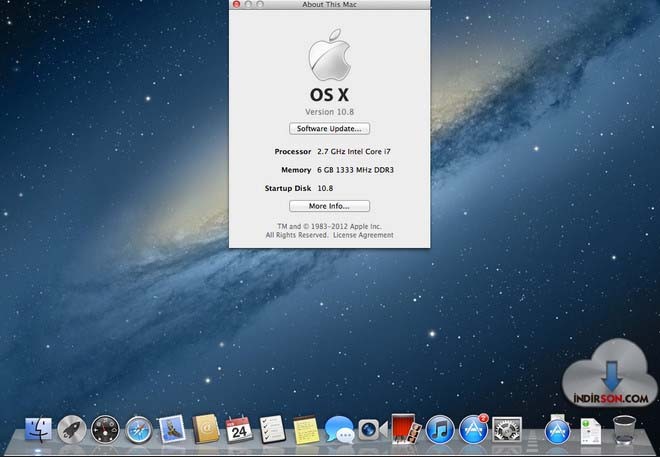Click the About This Mac title bar
660x457 pixels.
(330, 5)
